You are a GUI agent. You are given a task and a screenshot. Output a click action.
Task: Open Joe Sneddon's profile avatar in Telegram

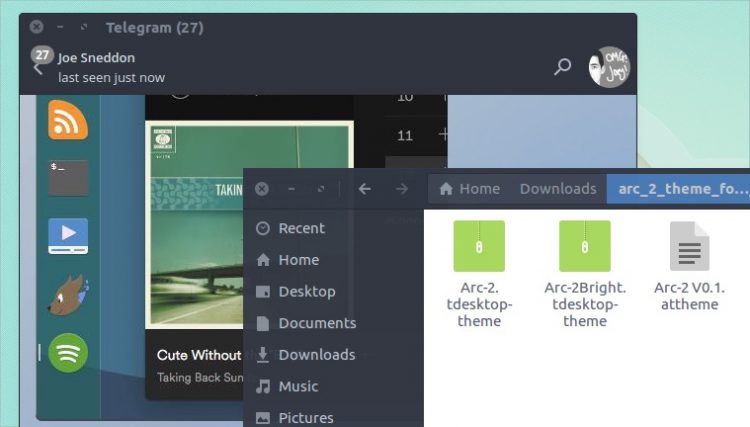tap(609, 67)
